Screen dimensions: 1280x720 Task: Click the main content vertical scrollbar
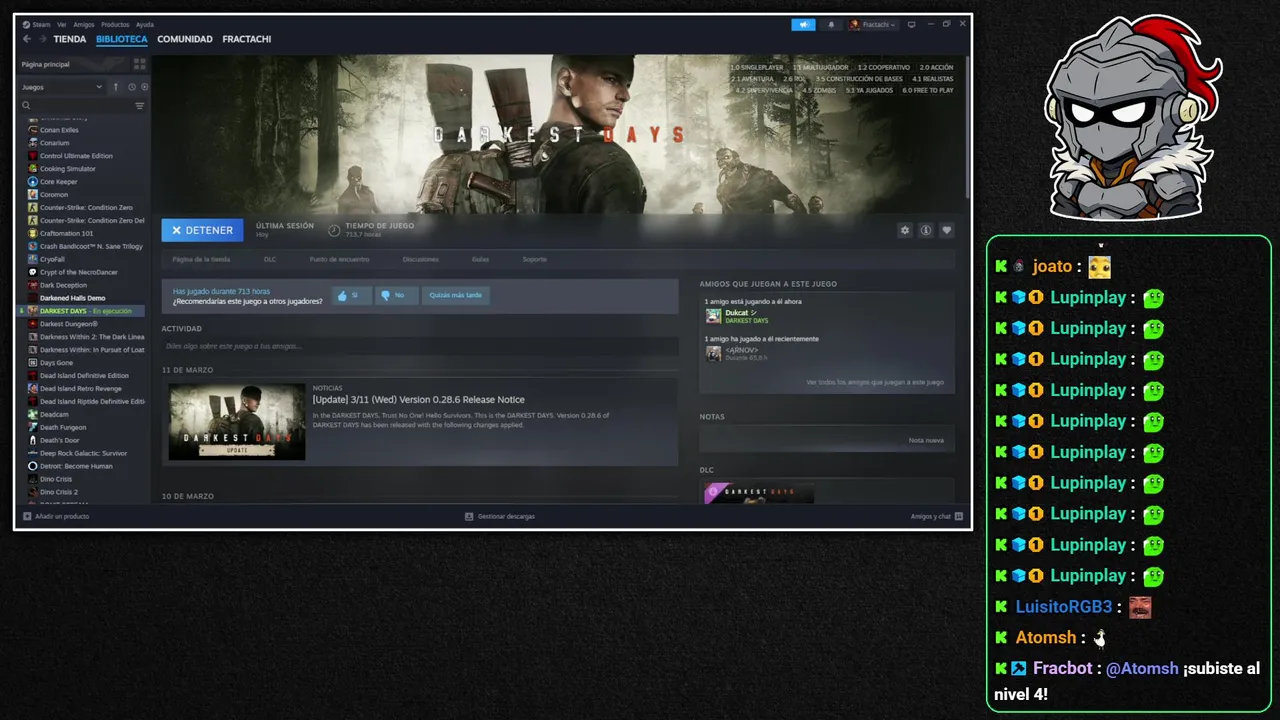click(x=966, y=127)
